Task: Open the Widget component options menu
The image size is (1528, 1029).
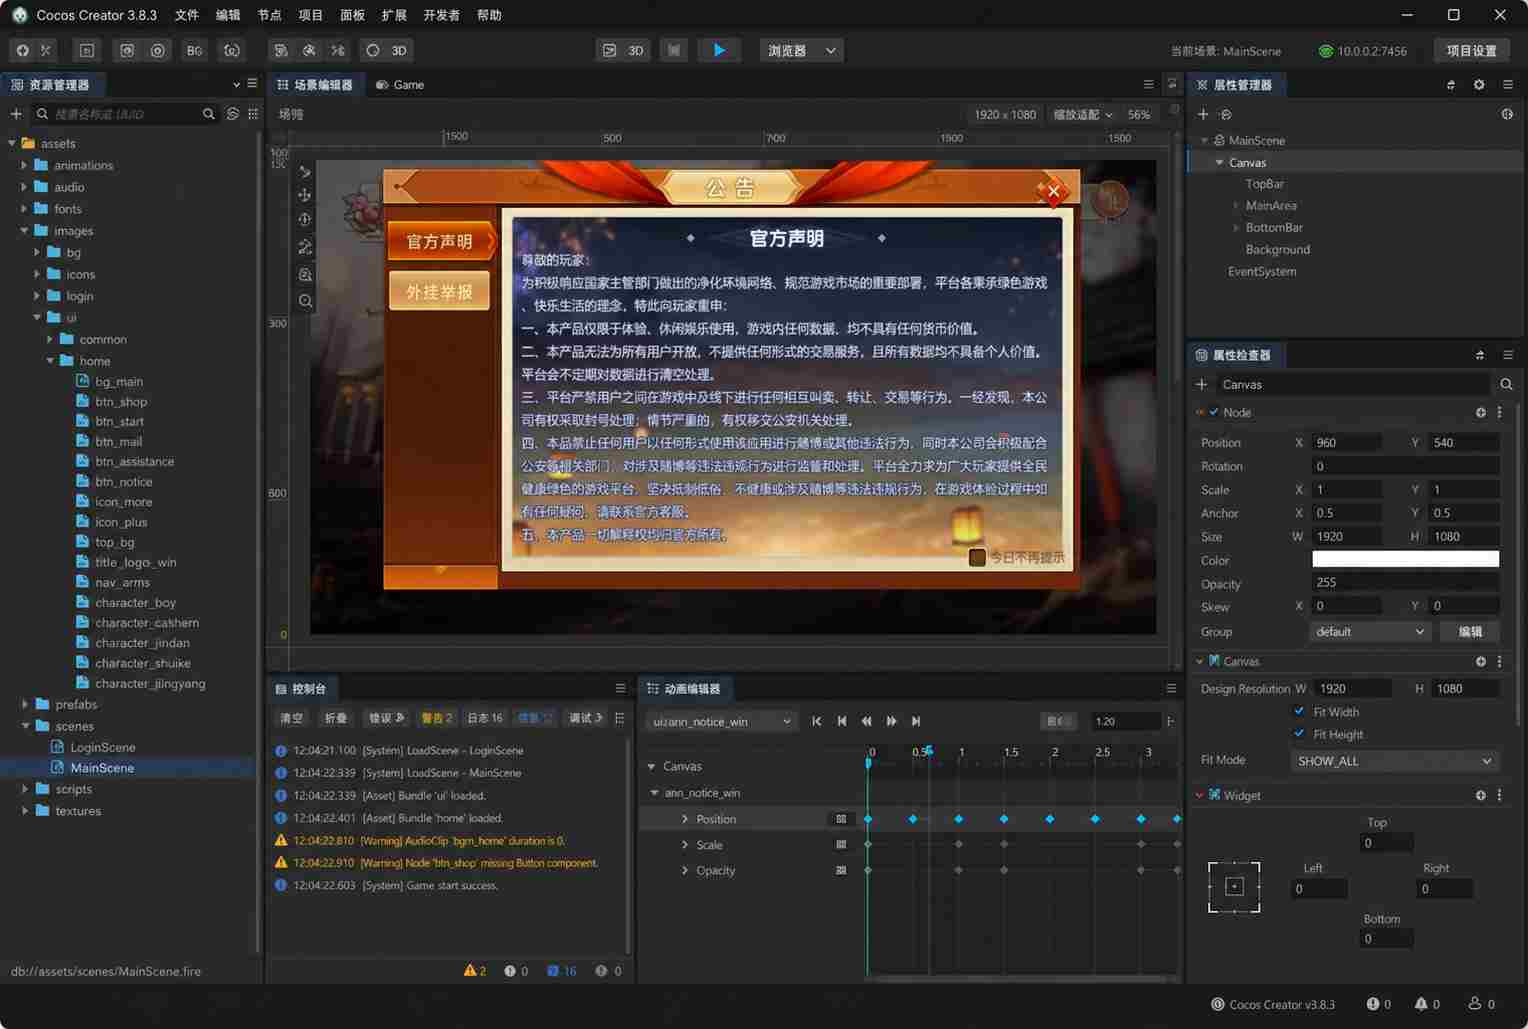Action: pyautogui.click(x=1499, y=795)
